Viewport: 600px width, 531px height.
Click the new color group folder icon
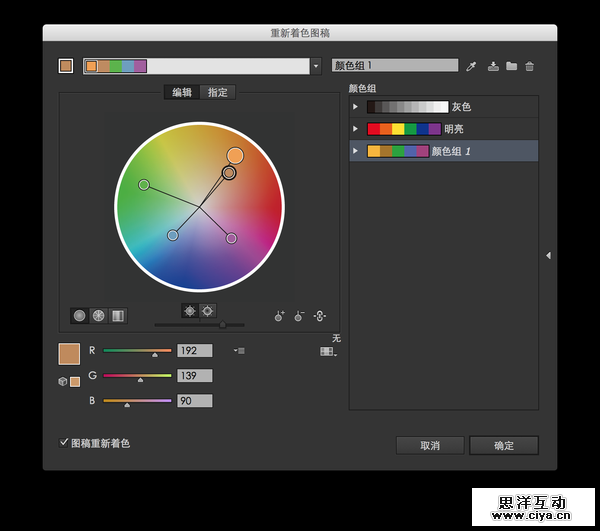(x=511, y=66)
